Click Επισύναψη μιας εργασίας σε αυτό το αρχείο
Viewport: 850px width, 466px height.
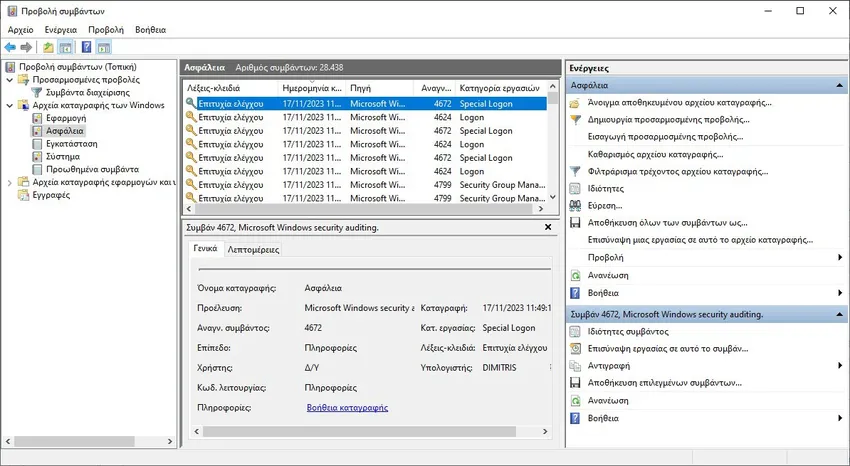pos(700,240)
